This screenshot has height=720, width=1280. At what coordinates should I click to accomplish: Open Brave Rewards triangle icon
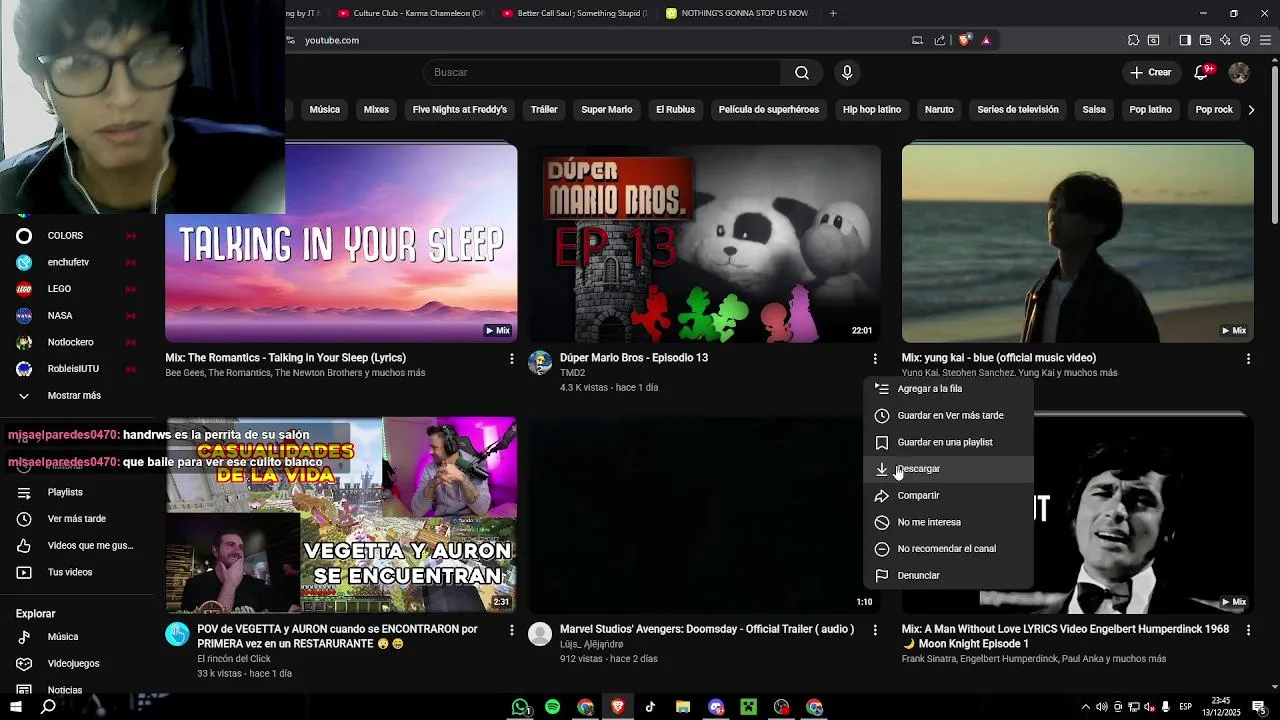coord(986,40)
